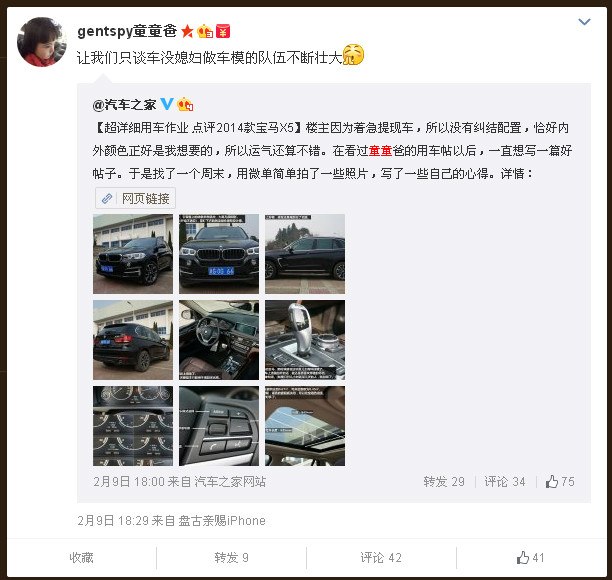This screenshot has width=612, height=580.
Task: Open the gentspy童童爸 username link
Action: [x=127, y=31]
